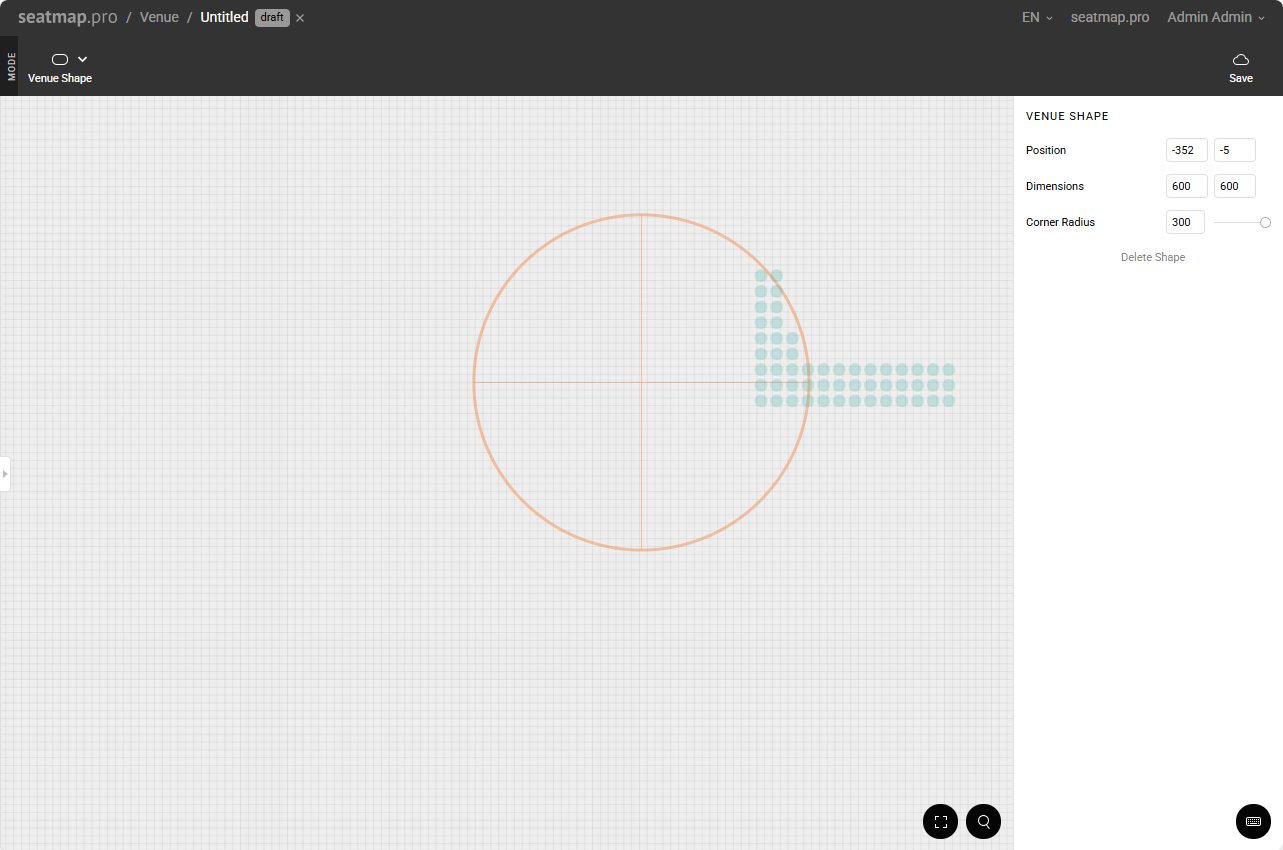Click the seatmap.pro organization link
The image size is (1283, 850).
1109,18
